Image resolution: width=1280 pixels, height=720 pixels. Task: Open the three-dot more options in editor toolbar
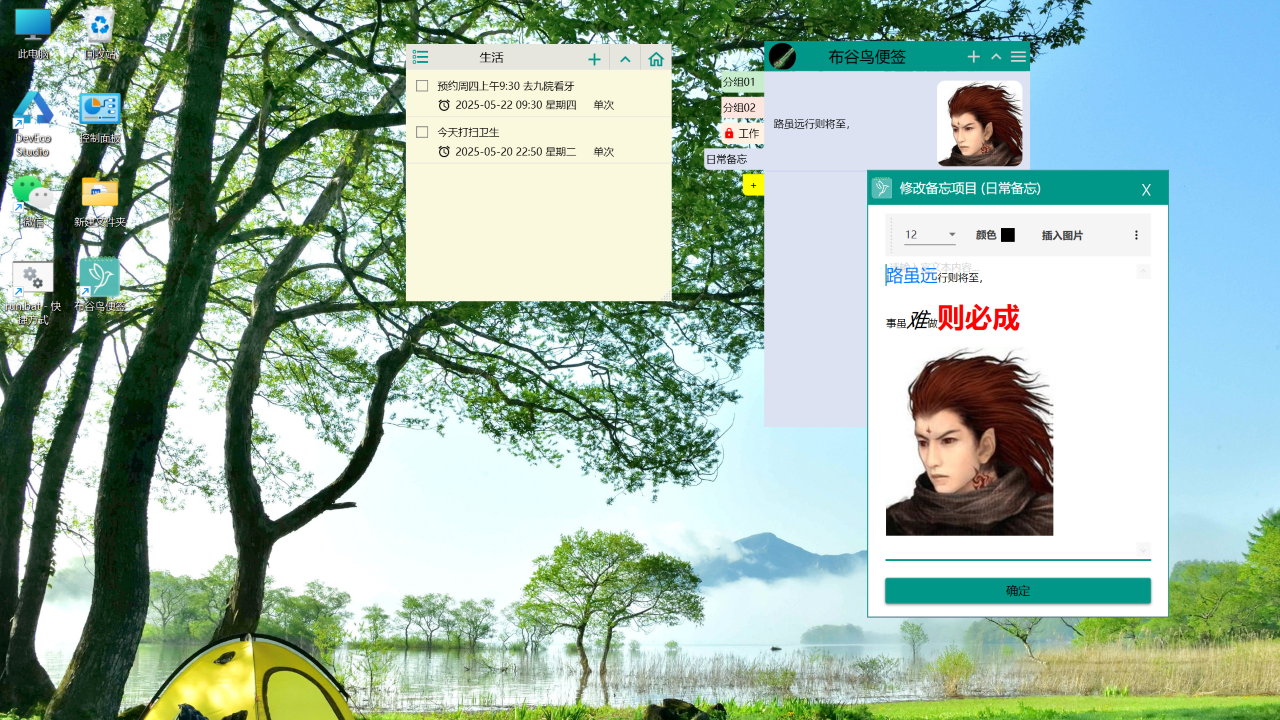[1136, 235]
